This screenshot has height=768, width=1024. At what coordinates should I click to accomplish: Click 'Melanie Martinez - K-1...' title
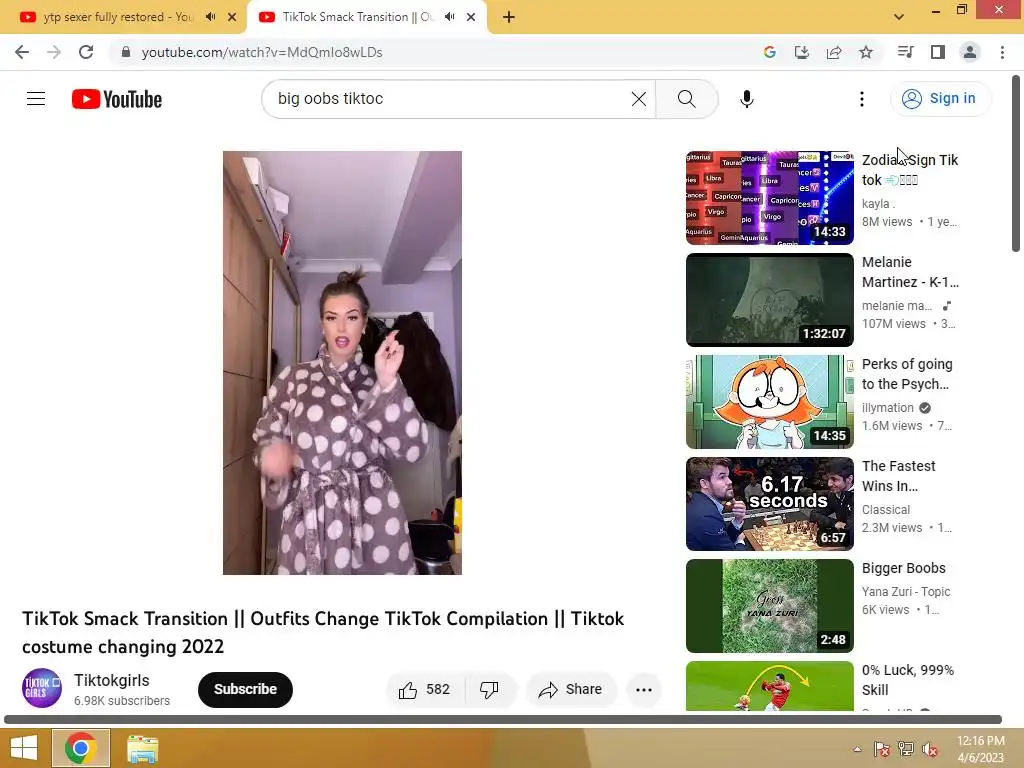point(910,272)
